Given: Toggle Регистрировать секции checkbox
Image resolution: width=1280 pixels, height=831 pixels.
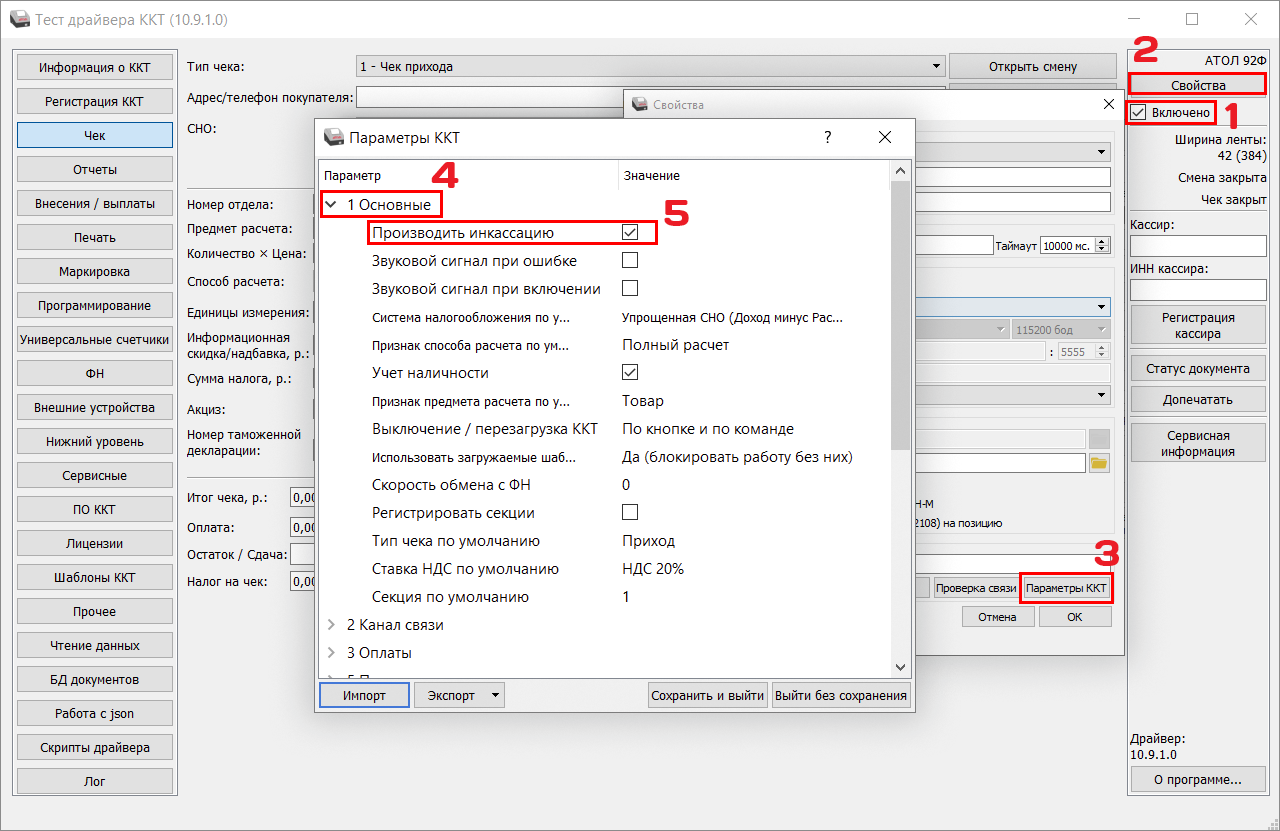Looking at the screenshot, I should [x=630, y=513].
